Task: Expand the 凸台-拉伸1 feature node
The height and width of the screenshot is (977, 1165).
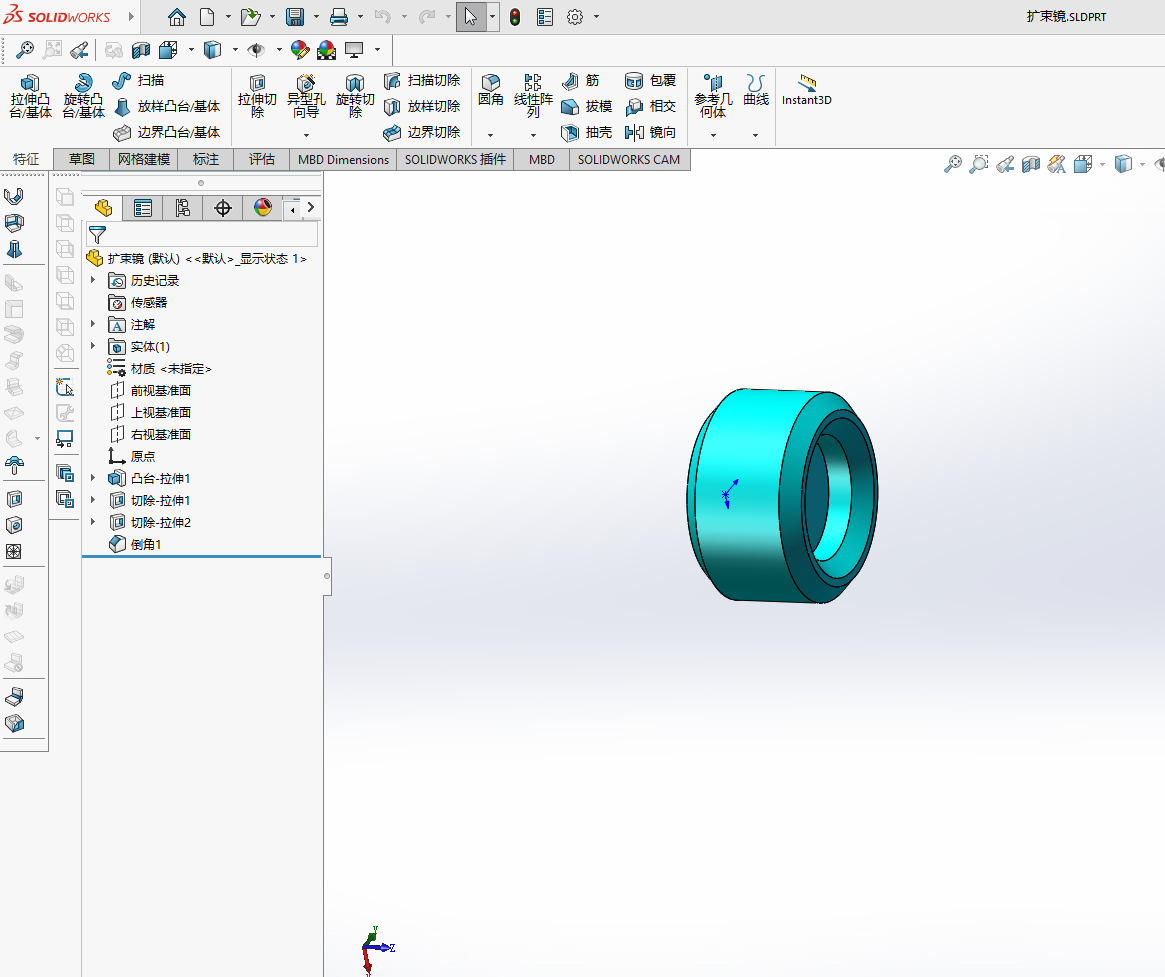Action: click(x=93, y=478)
